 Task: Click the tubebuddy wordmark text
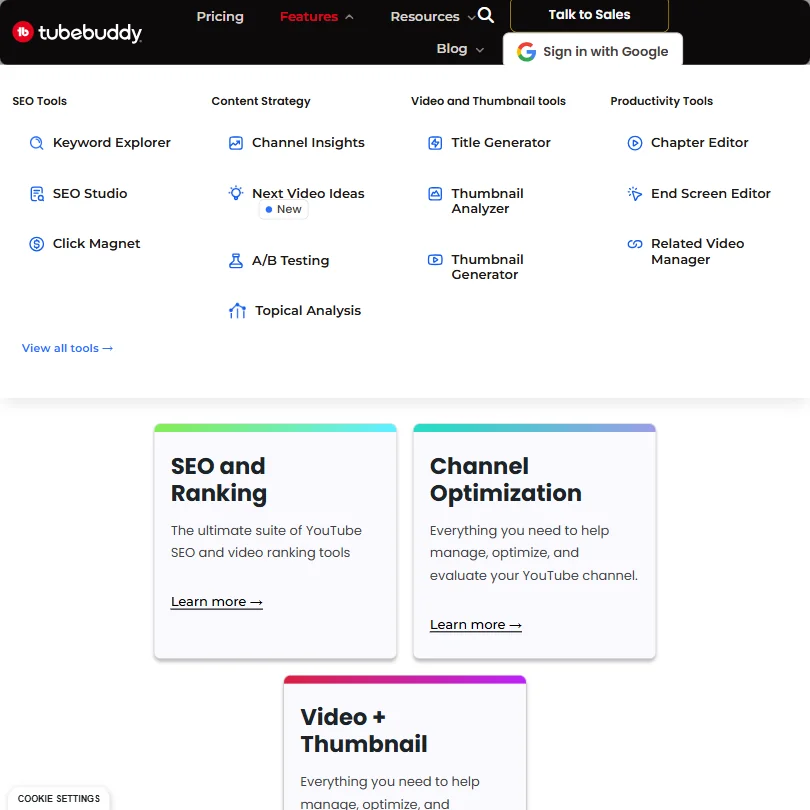coord(90,33)
